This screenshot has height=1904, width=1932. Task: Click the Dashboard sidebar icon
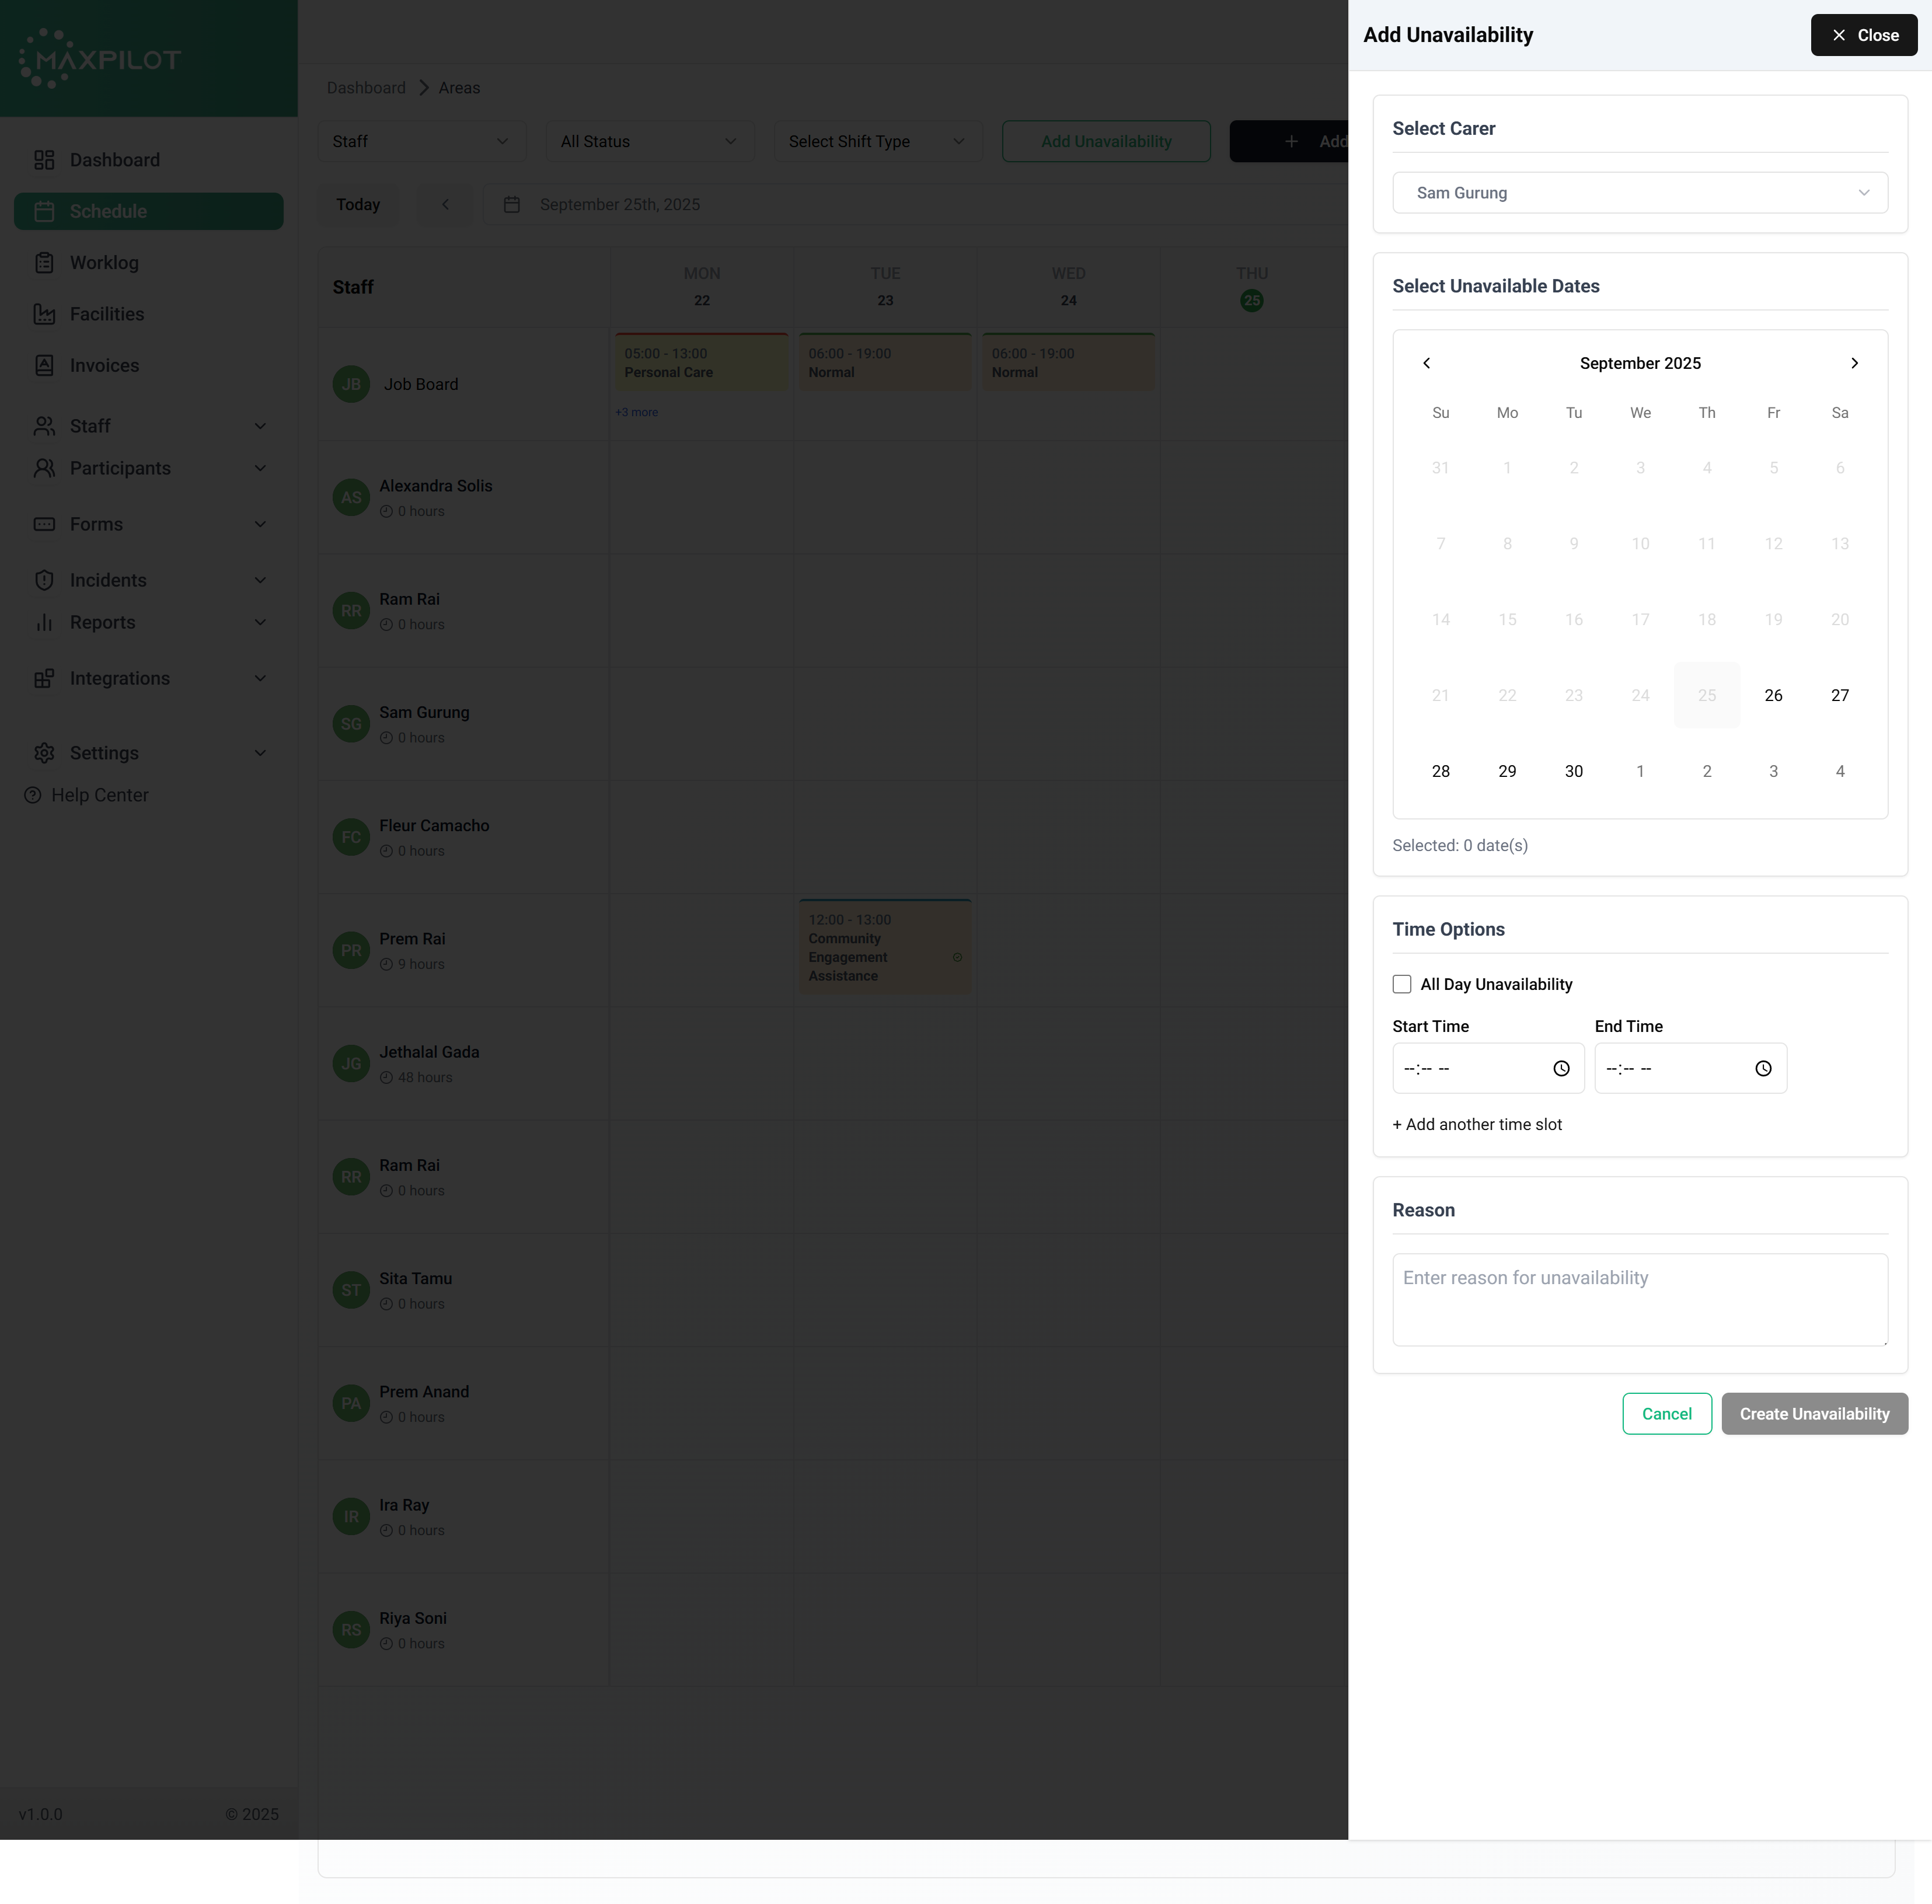44,160
